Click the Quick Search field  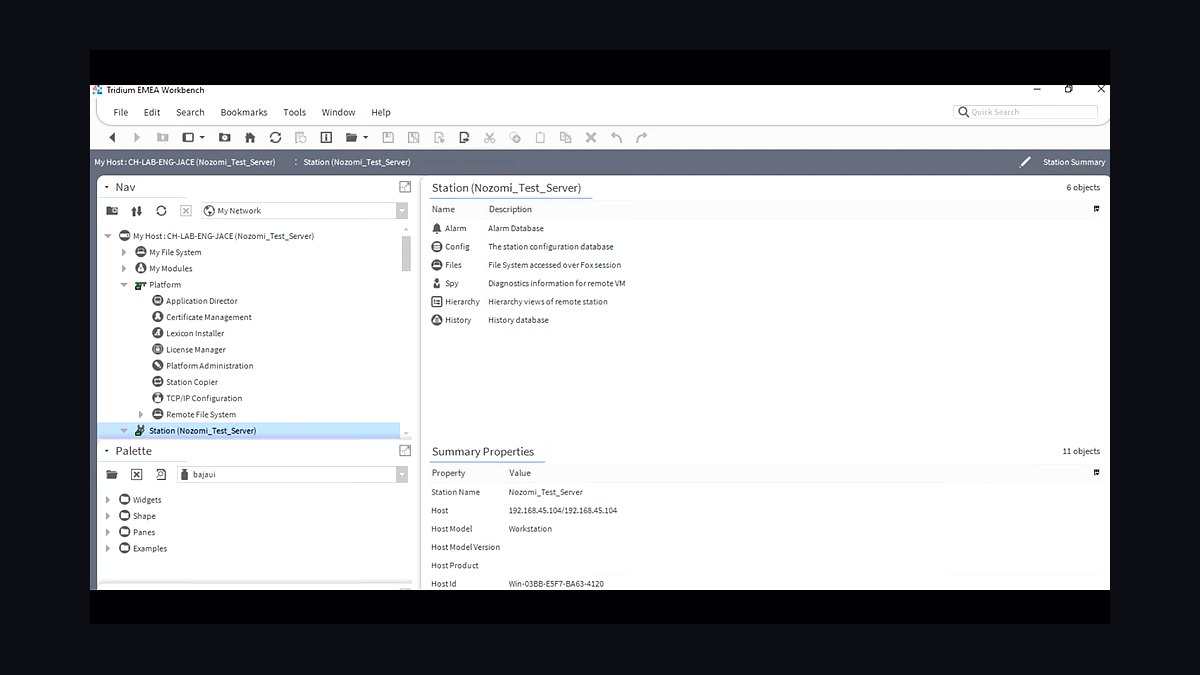click(1026, 112)
